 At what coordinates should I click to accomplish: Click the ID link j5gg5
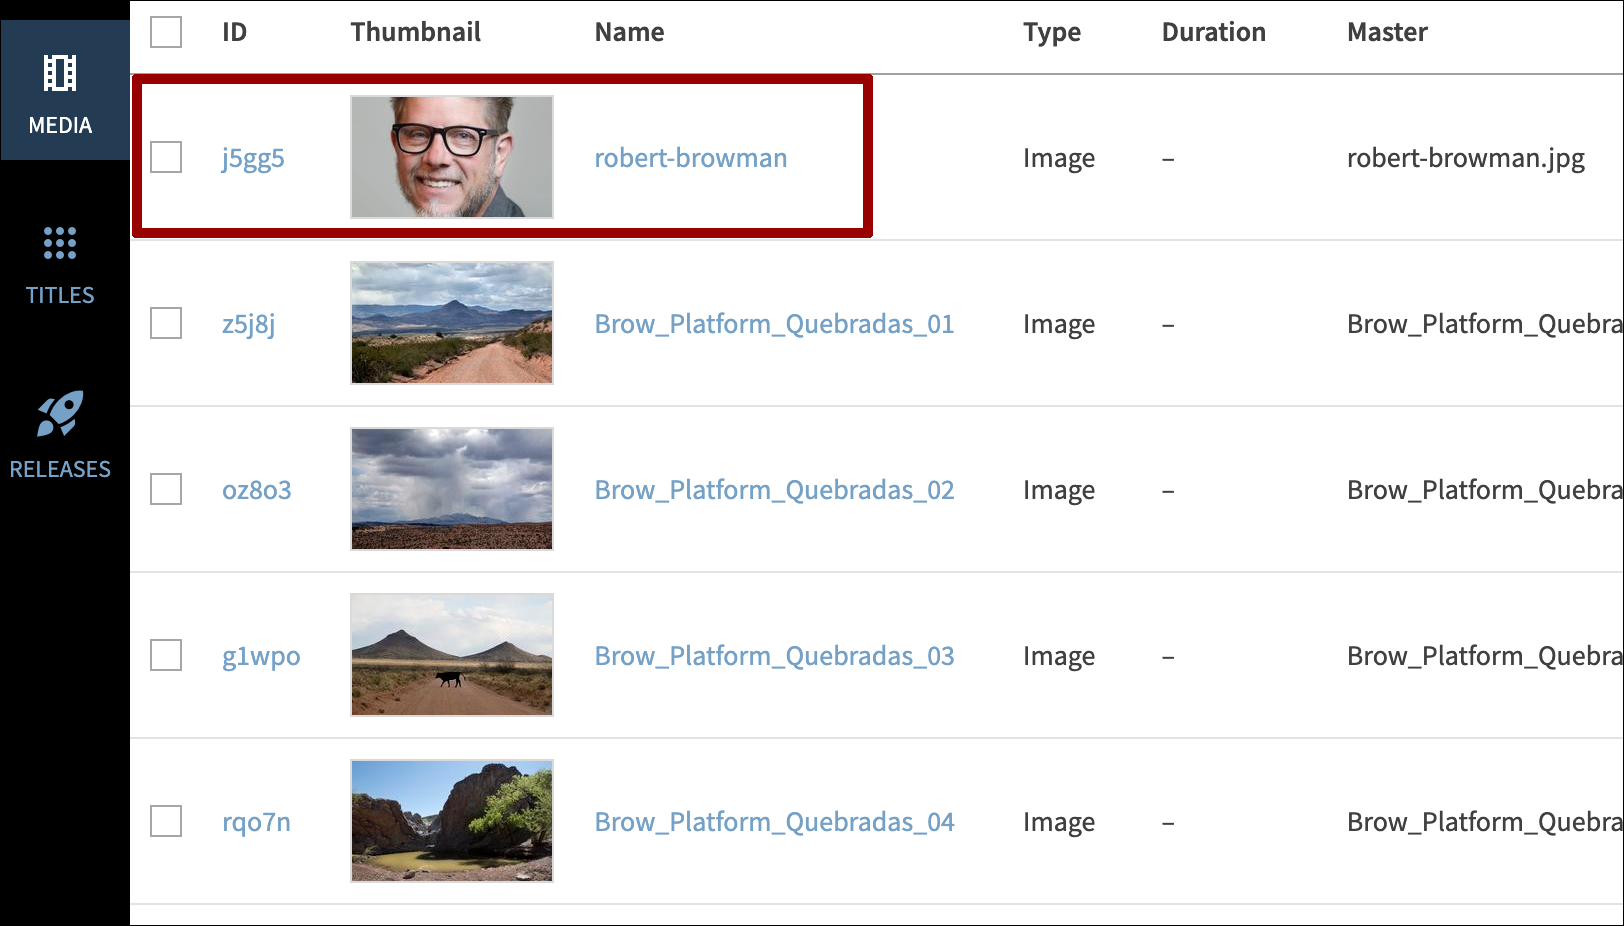tap(253, 157)
